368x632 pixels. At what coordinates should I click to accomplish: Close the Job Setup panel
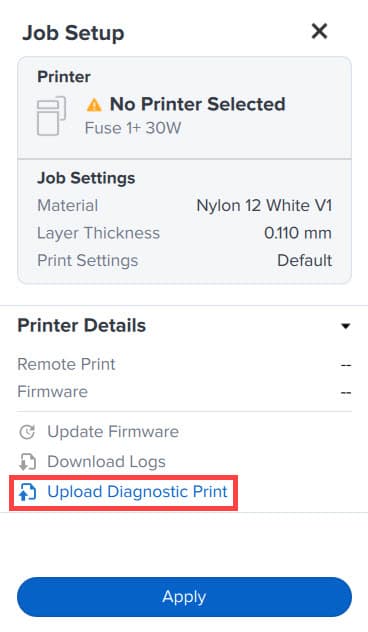pos(319,31)
